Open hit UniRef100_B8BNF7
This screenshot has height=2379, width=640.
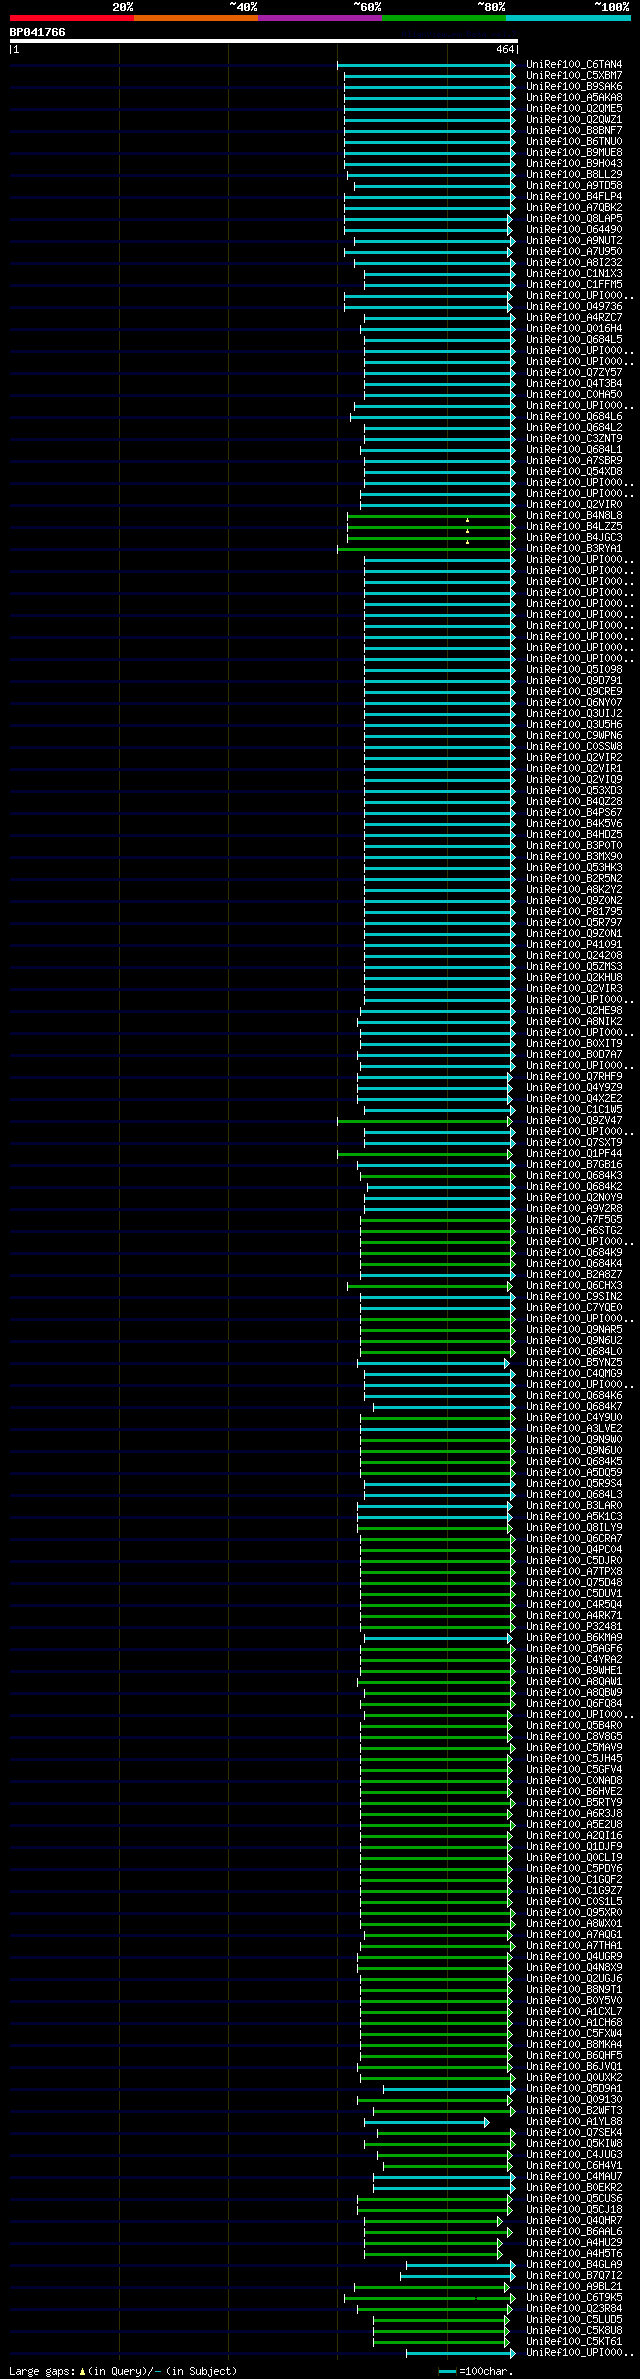pos(574,131)
